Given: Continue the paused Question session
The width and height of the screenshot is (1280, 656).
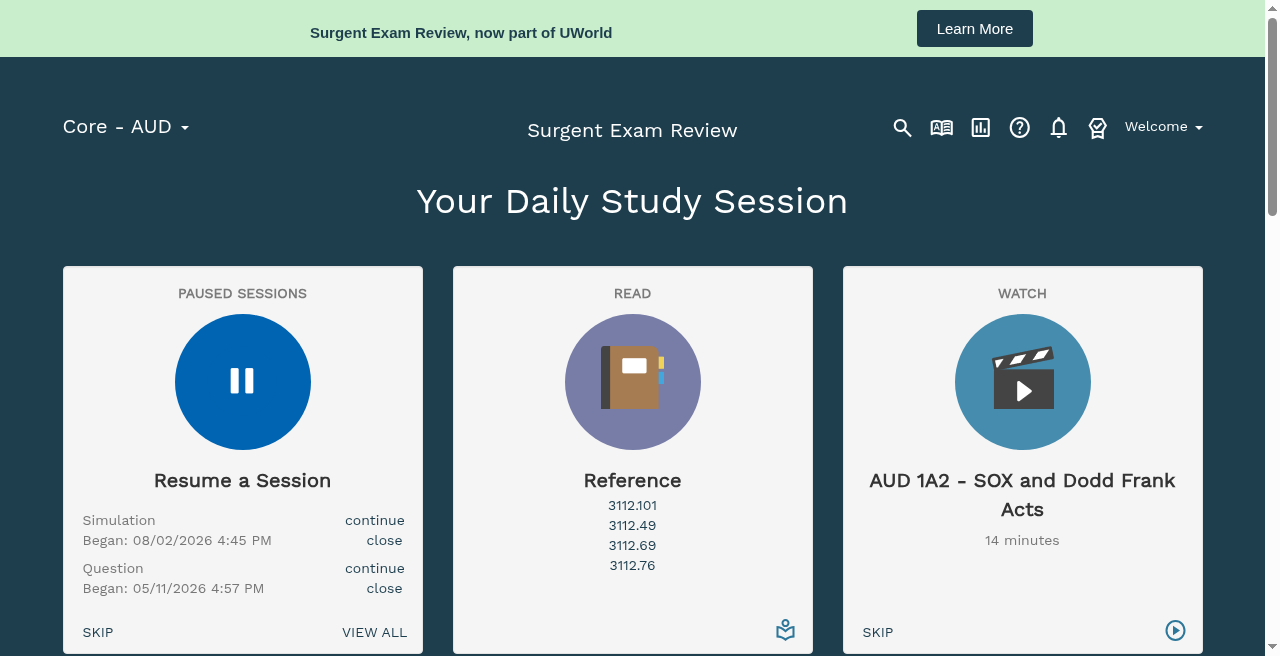Looking at the screenshot, I should pyautogui.click(x=374, y=569).
